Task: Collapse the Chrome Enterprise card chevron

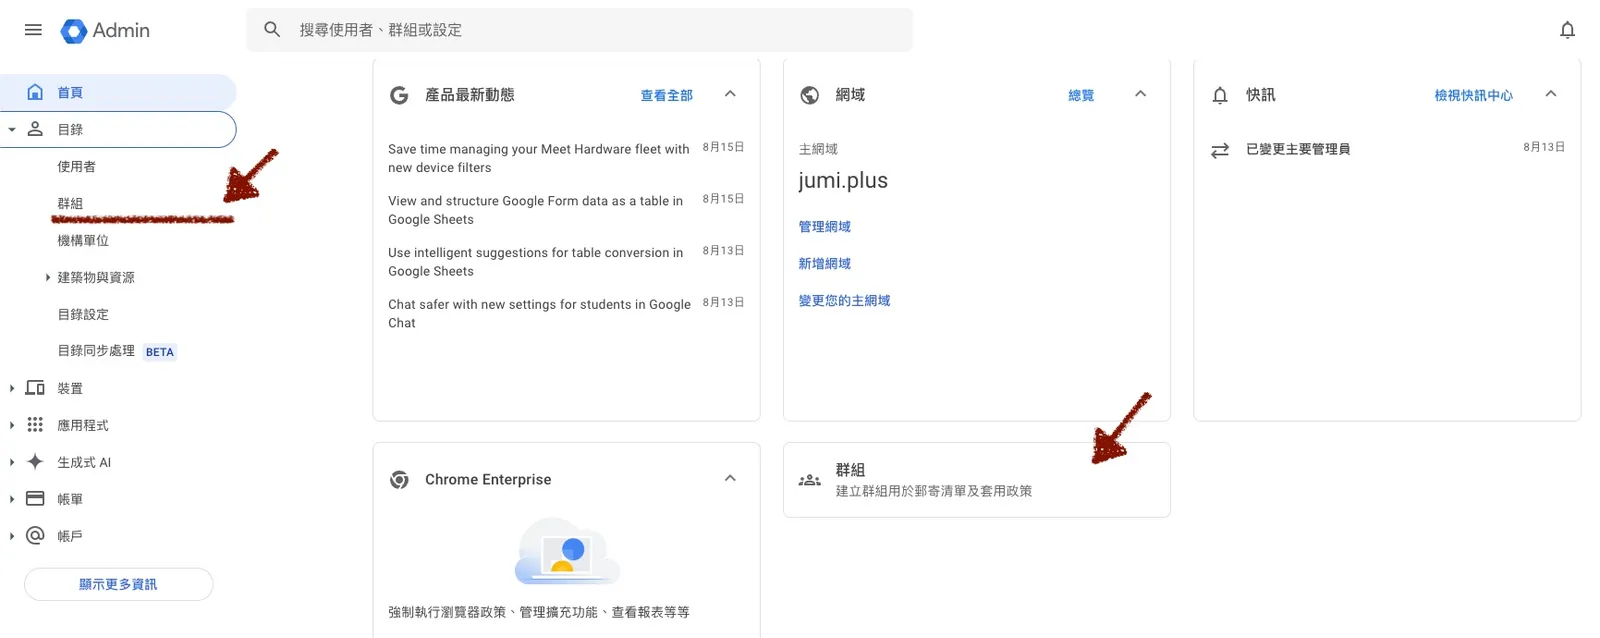Action: click(730, 479)
